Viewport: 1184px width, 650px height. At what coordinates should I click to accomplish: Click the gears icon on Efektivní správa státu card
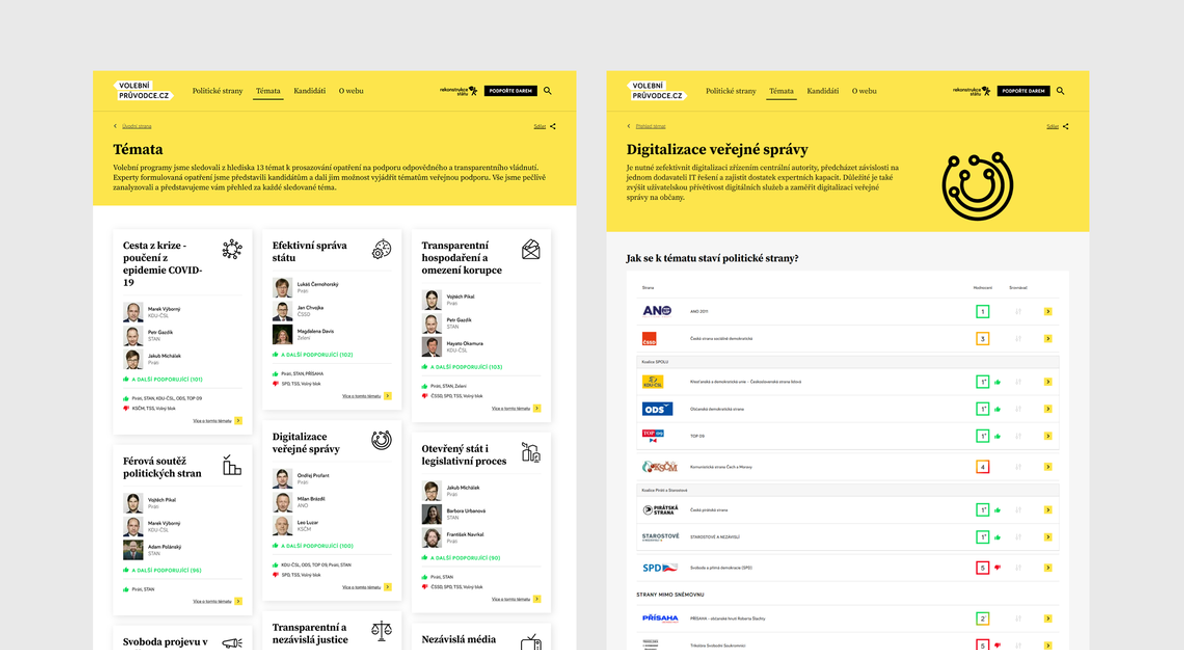[381, 249]
